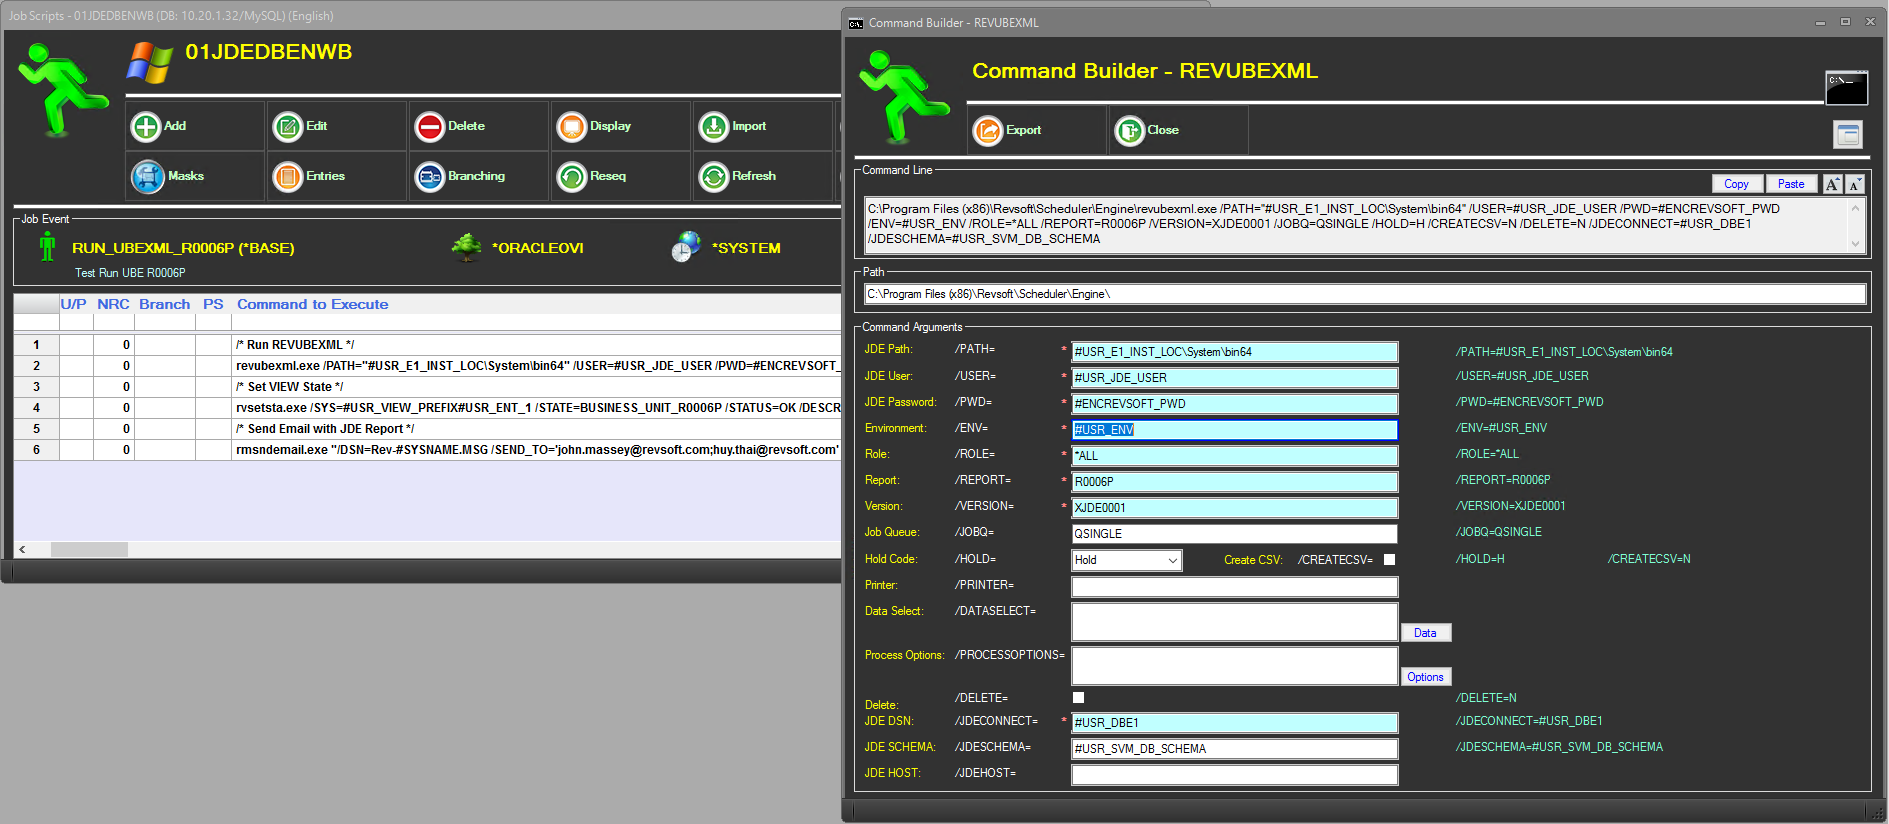
Task: Click the PS column header
Action: [213, 304]
